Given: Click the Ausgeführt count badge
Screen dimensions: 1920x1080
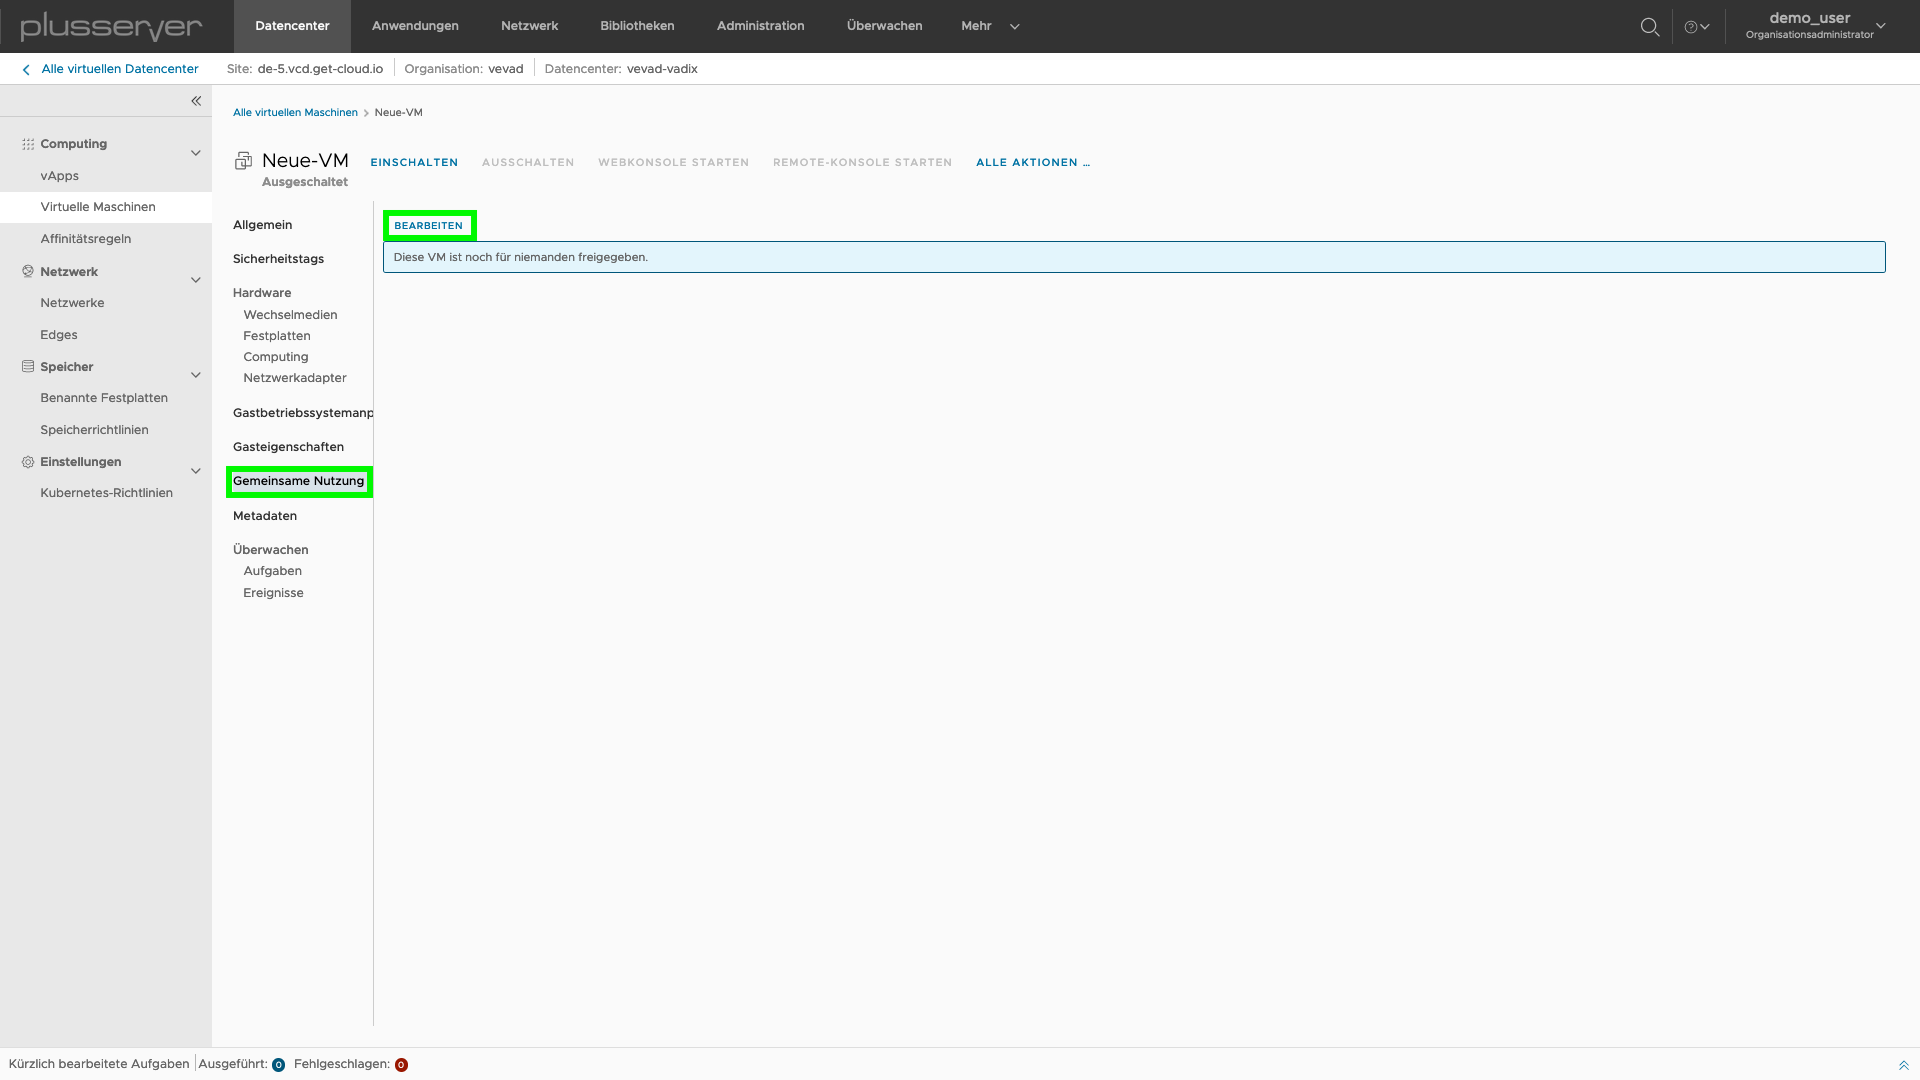Looking at the screenshot, I should [x=278, y=1065].
